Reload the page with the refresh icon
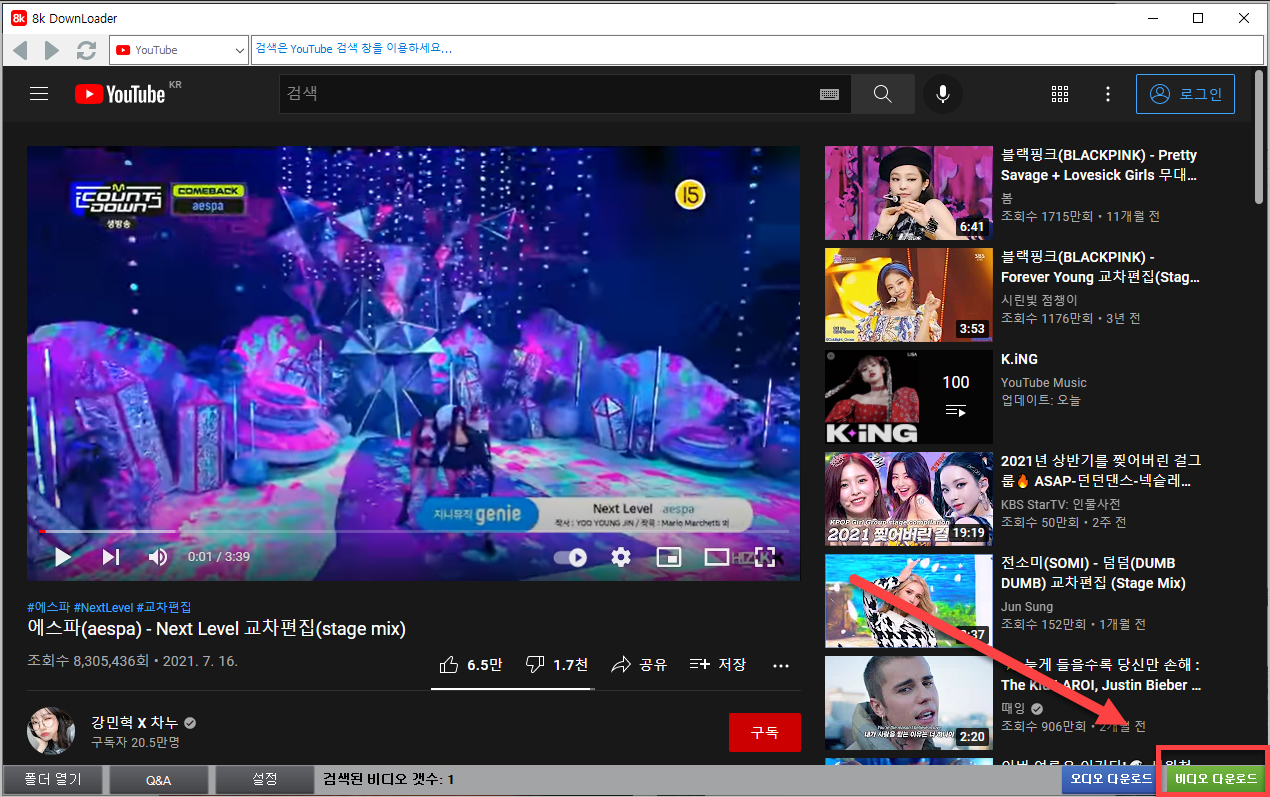This screenshot has width=1270, height=797. (x=87, y=50)
